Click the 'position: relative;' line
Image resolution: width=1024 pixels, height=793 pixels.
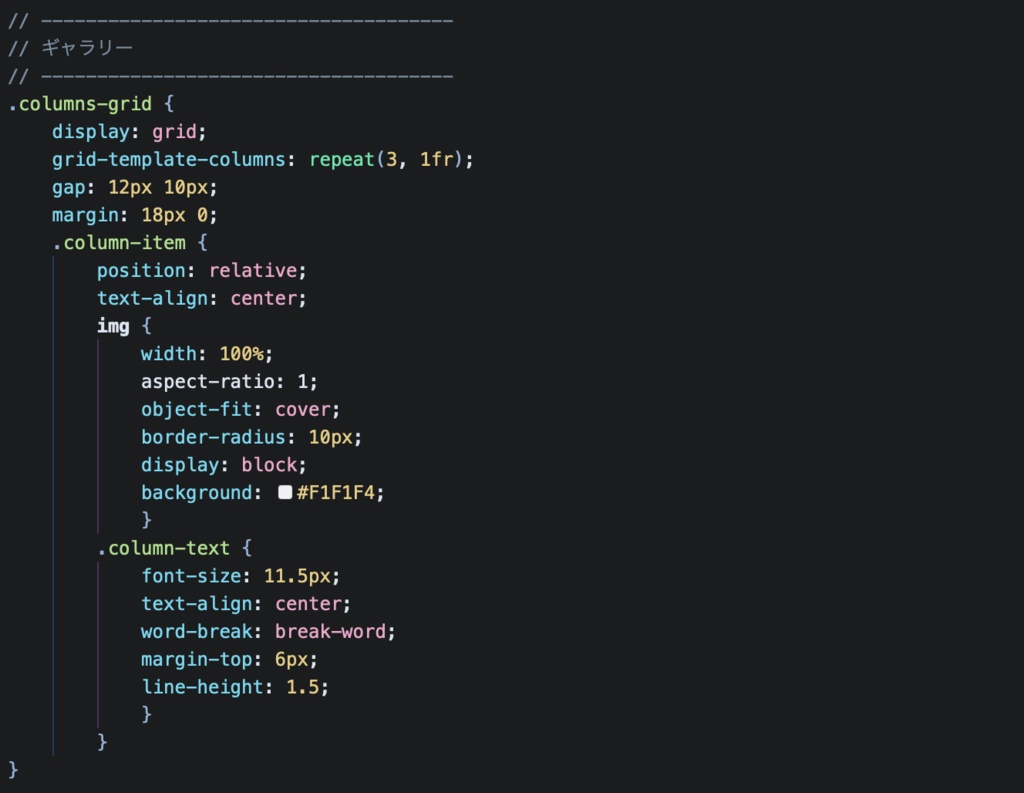coord(202,270)
